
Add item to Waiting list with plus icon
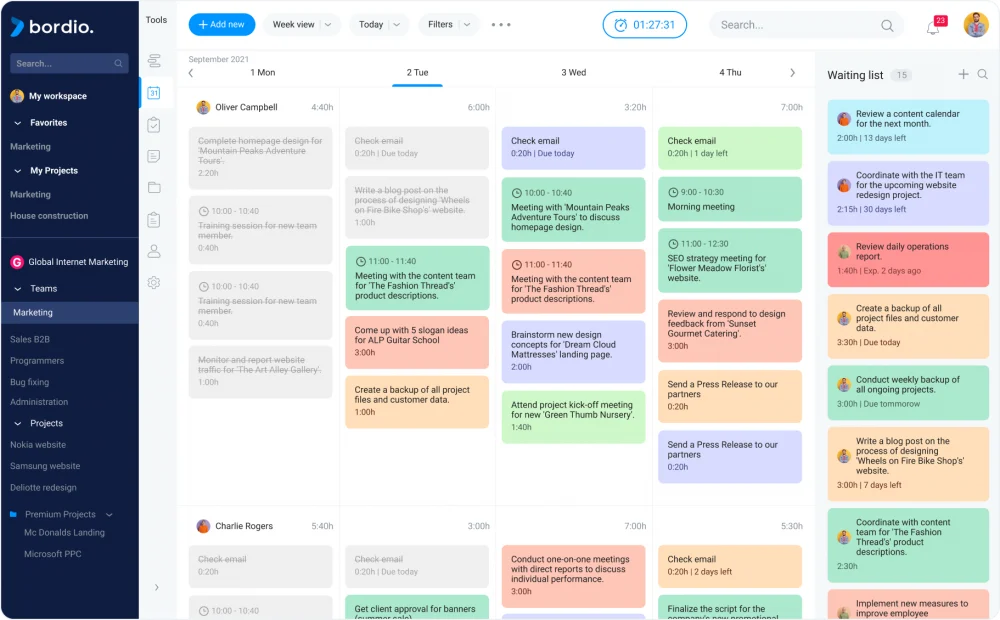coord(963,75)
